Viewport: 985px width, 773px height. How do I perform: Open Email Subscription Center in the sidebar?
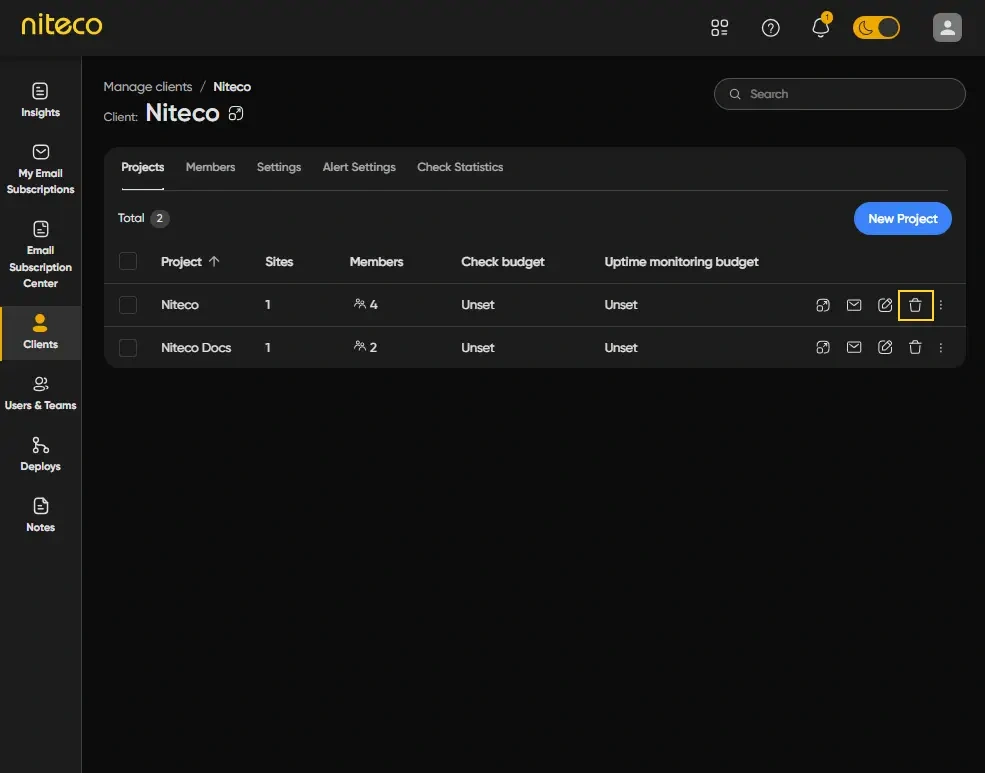[x=40, y=254]
